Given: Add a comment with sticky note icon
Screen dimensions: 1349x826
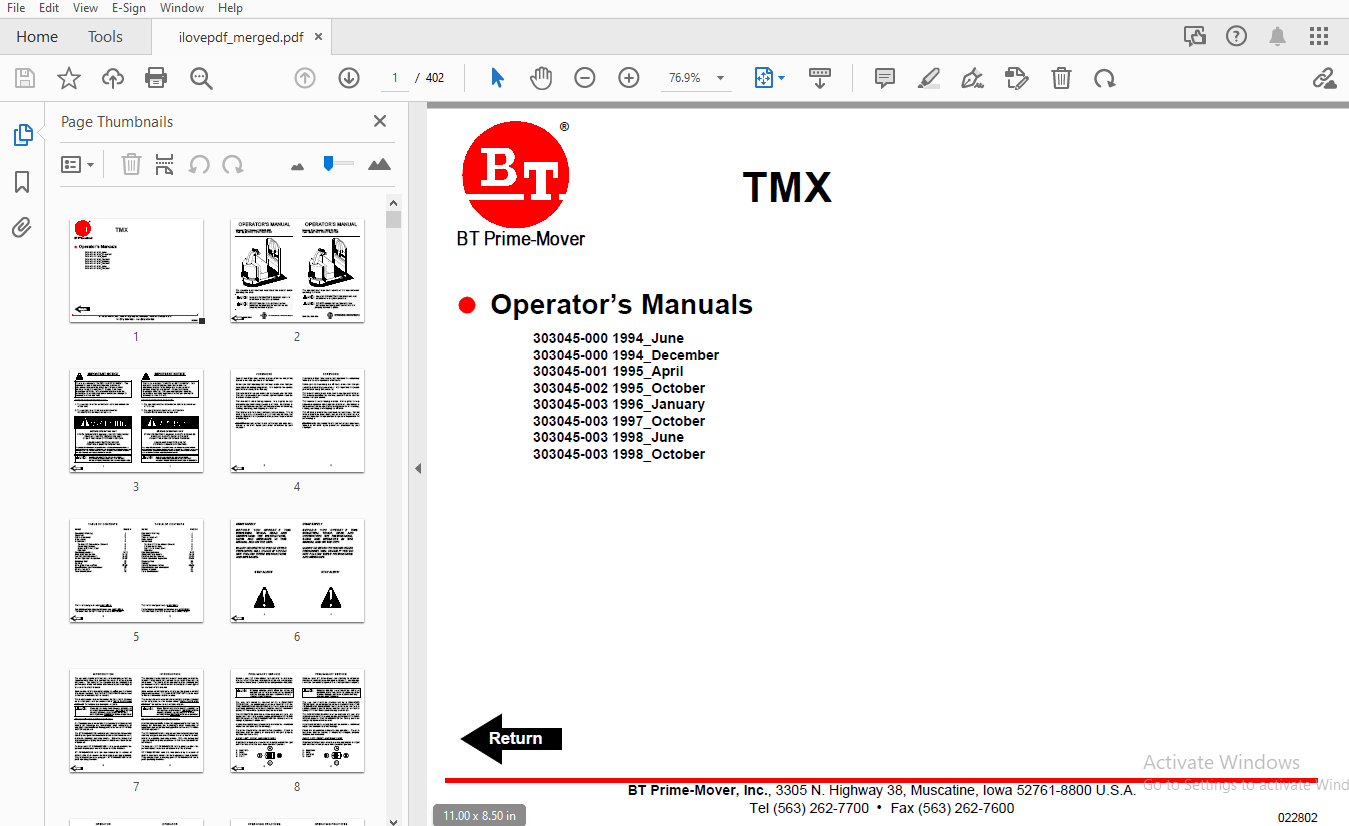Looking at the screenshot, I should pyautogui.click(x=885, y=78).
